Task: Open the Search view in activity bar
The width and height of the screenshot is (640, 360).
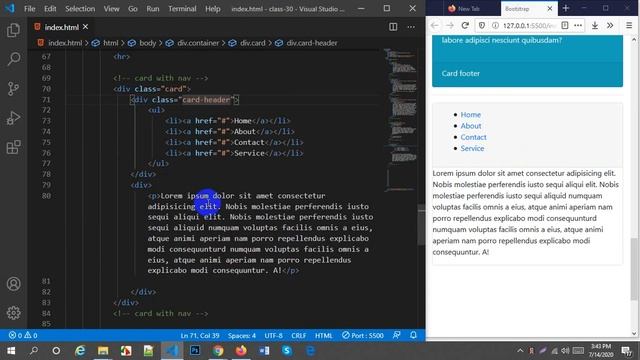Action: click(x=13, y=59)
